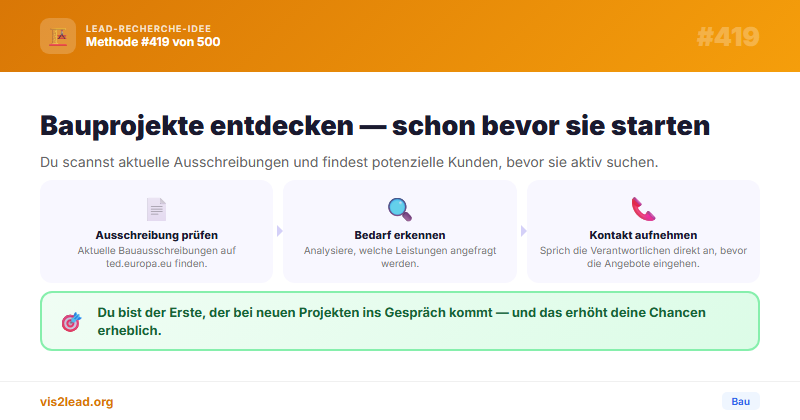Click the document icon above Ausschreibung prüfen

[156, 209]
